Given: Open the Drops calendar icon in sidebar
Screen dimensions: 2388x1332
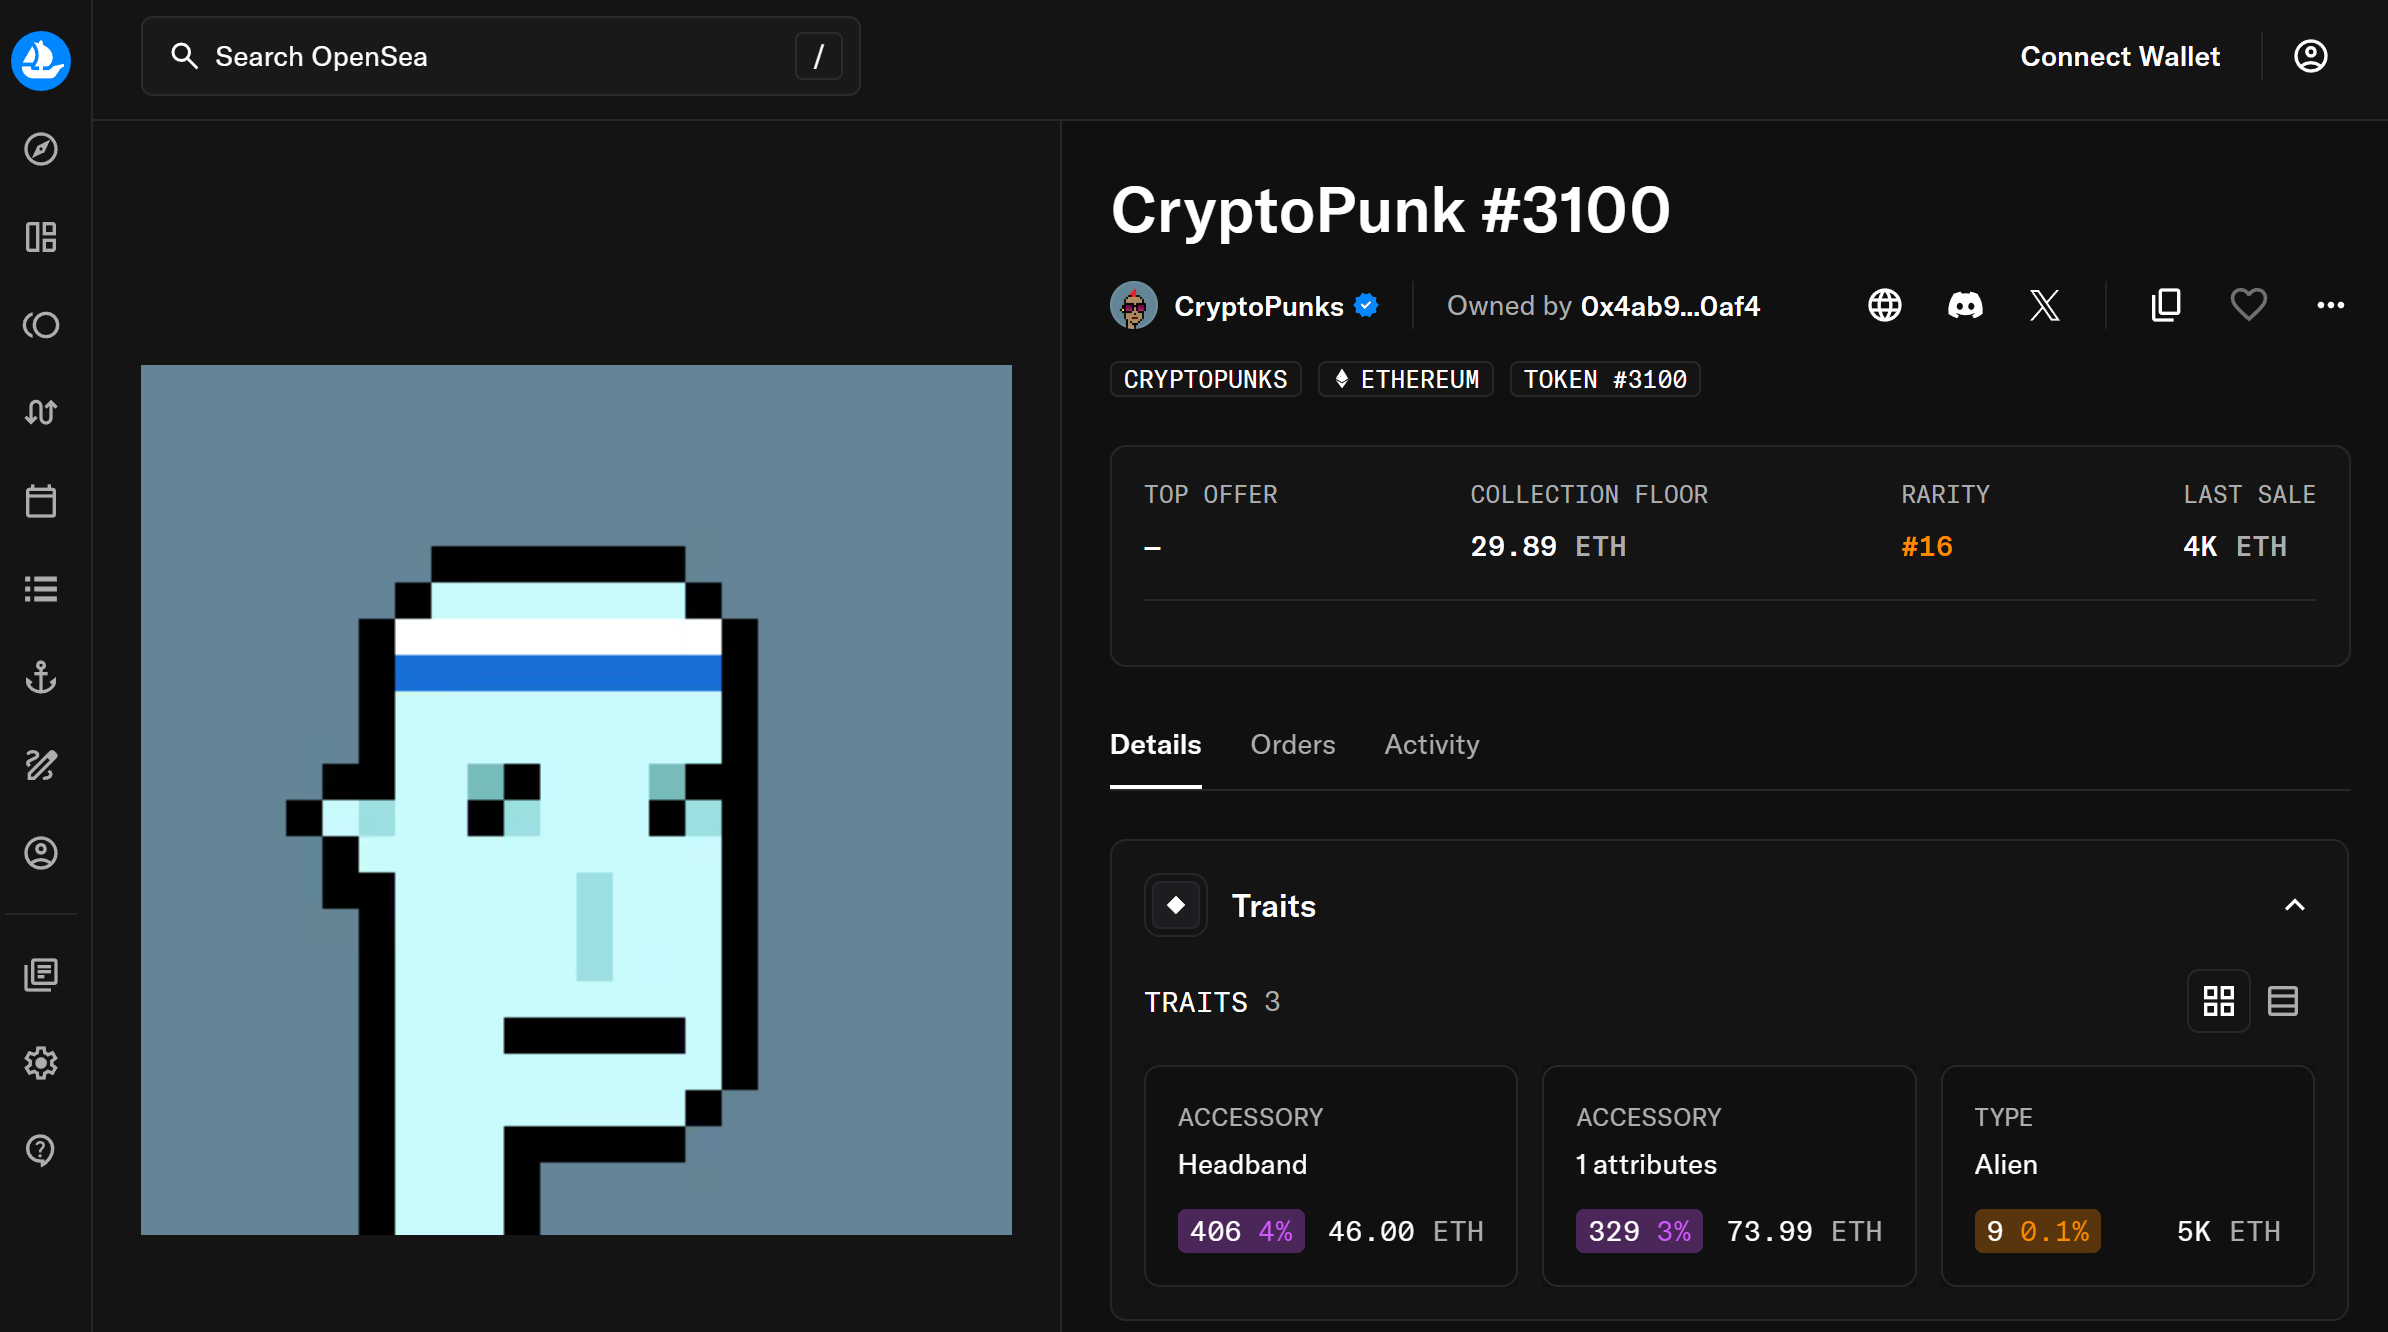Looking at the screenshot, I should point(41,501).
